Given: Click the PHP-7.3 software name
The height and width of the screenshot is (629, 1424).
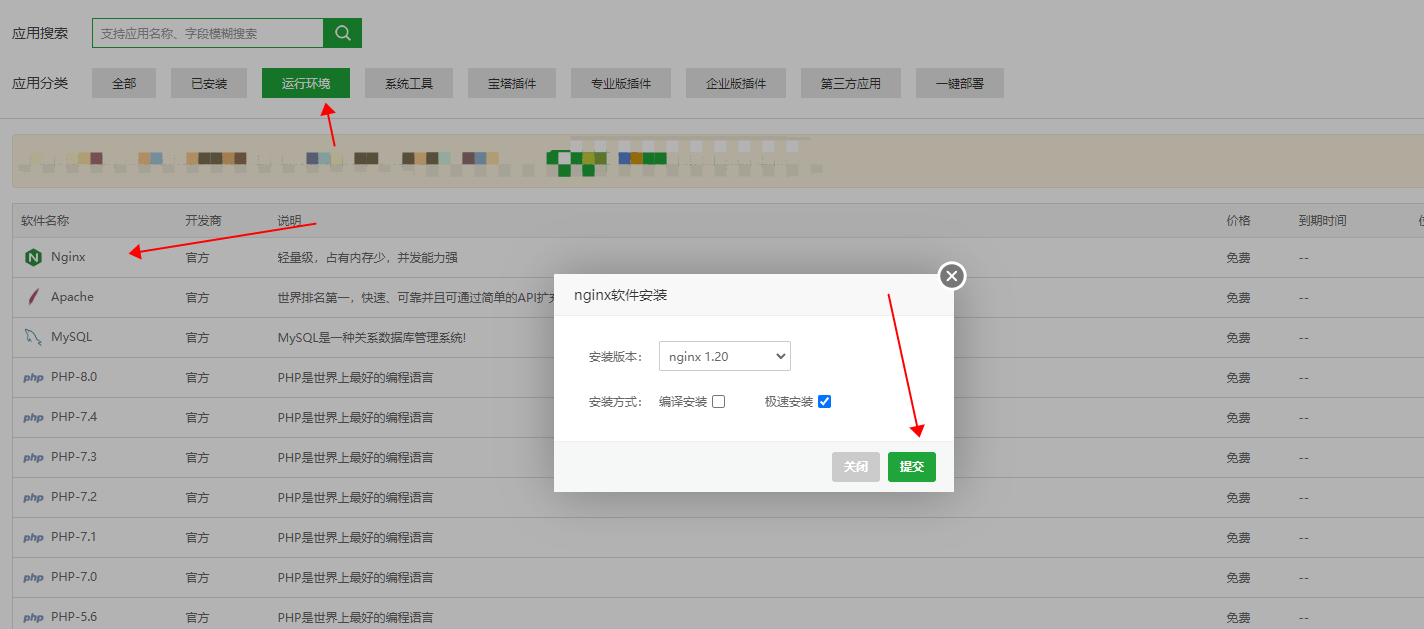Looking at the screenshot, I should [x=74, y=457].
